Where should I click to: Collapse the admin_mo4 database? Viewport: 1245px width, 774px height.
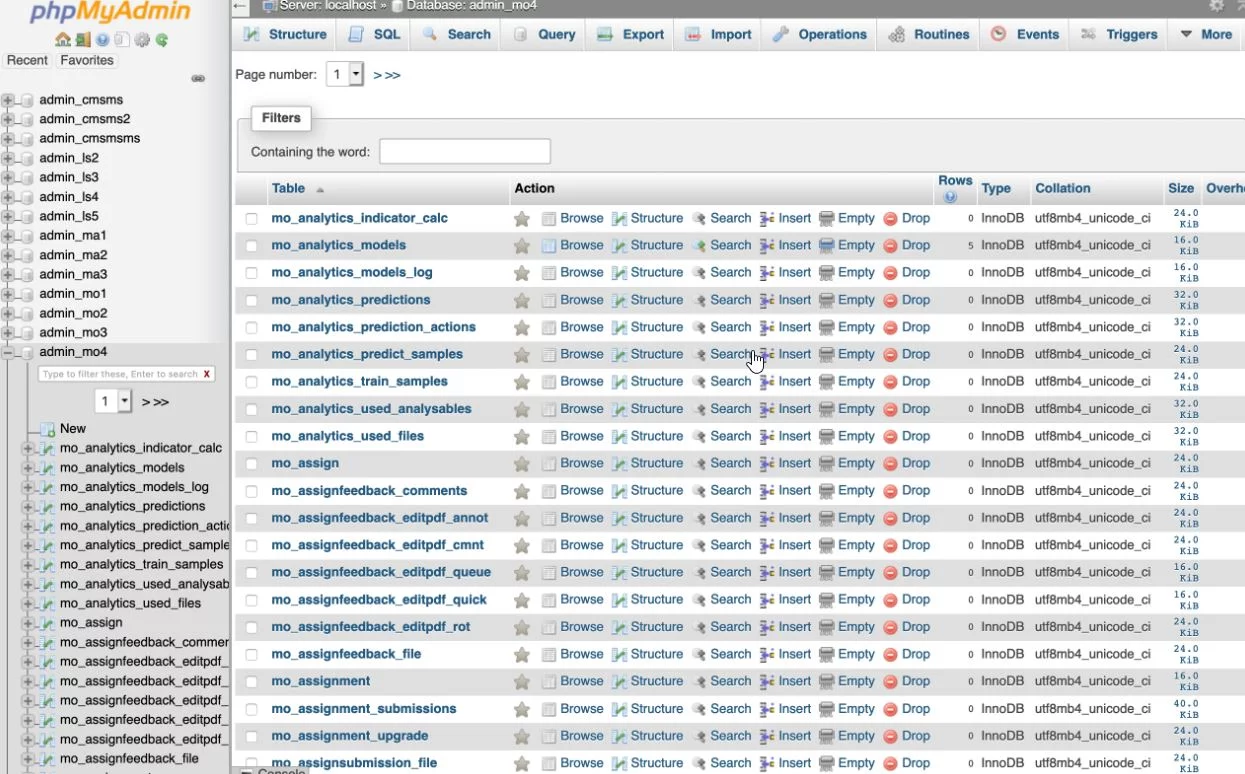(x=8, y=352)
